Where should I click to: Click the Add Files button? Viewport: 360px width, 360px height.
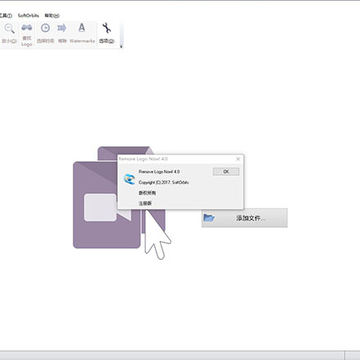click(x=244, y=218)
